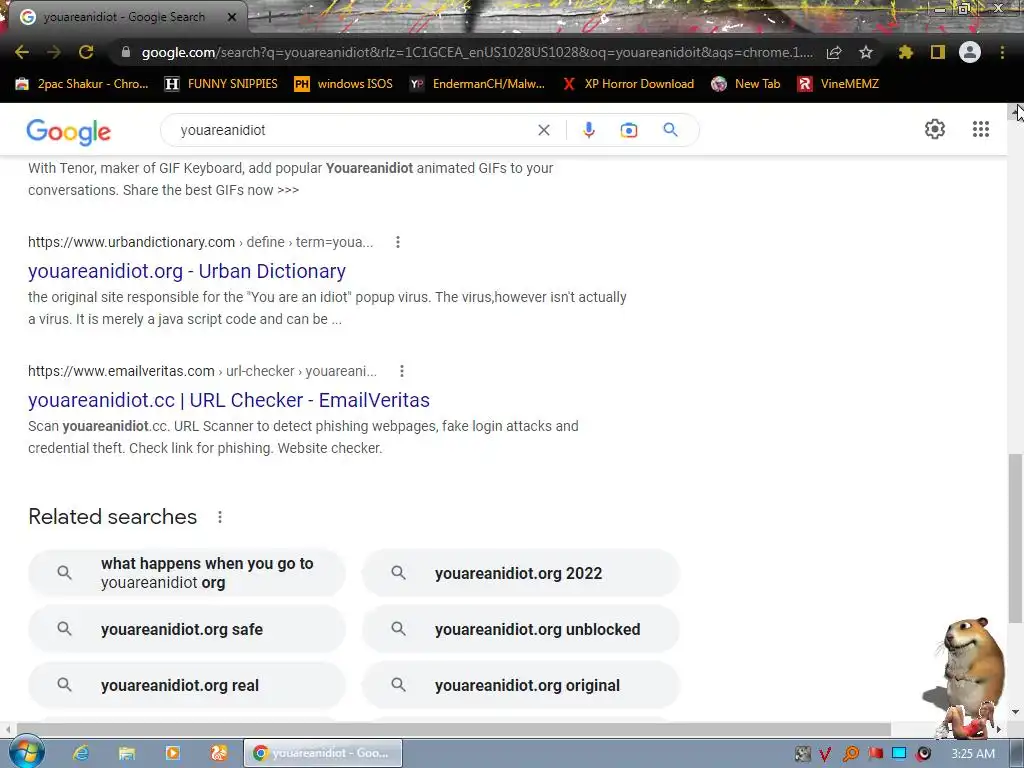Open the Chrome three-dot menu
The height and width of the screenshot is (768, 1024).
[x=1002, y=52]
